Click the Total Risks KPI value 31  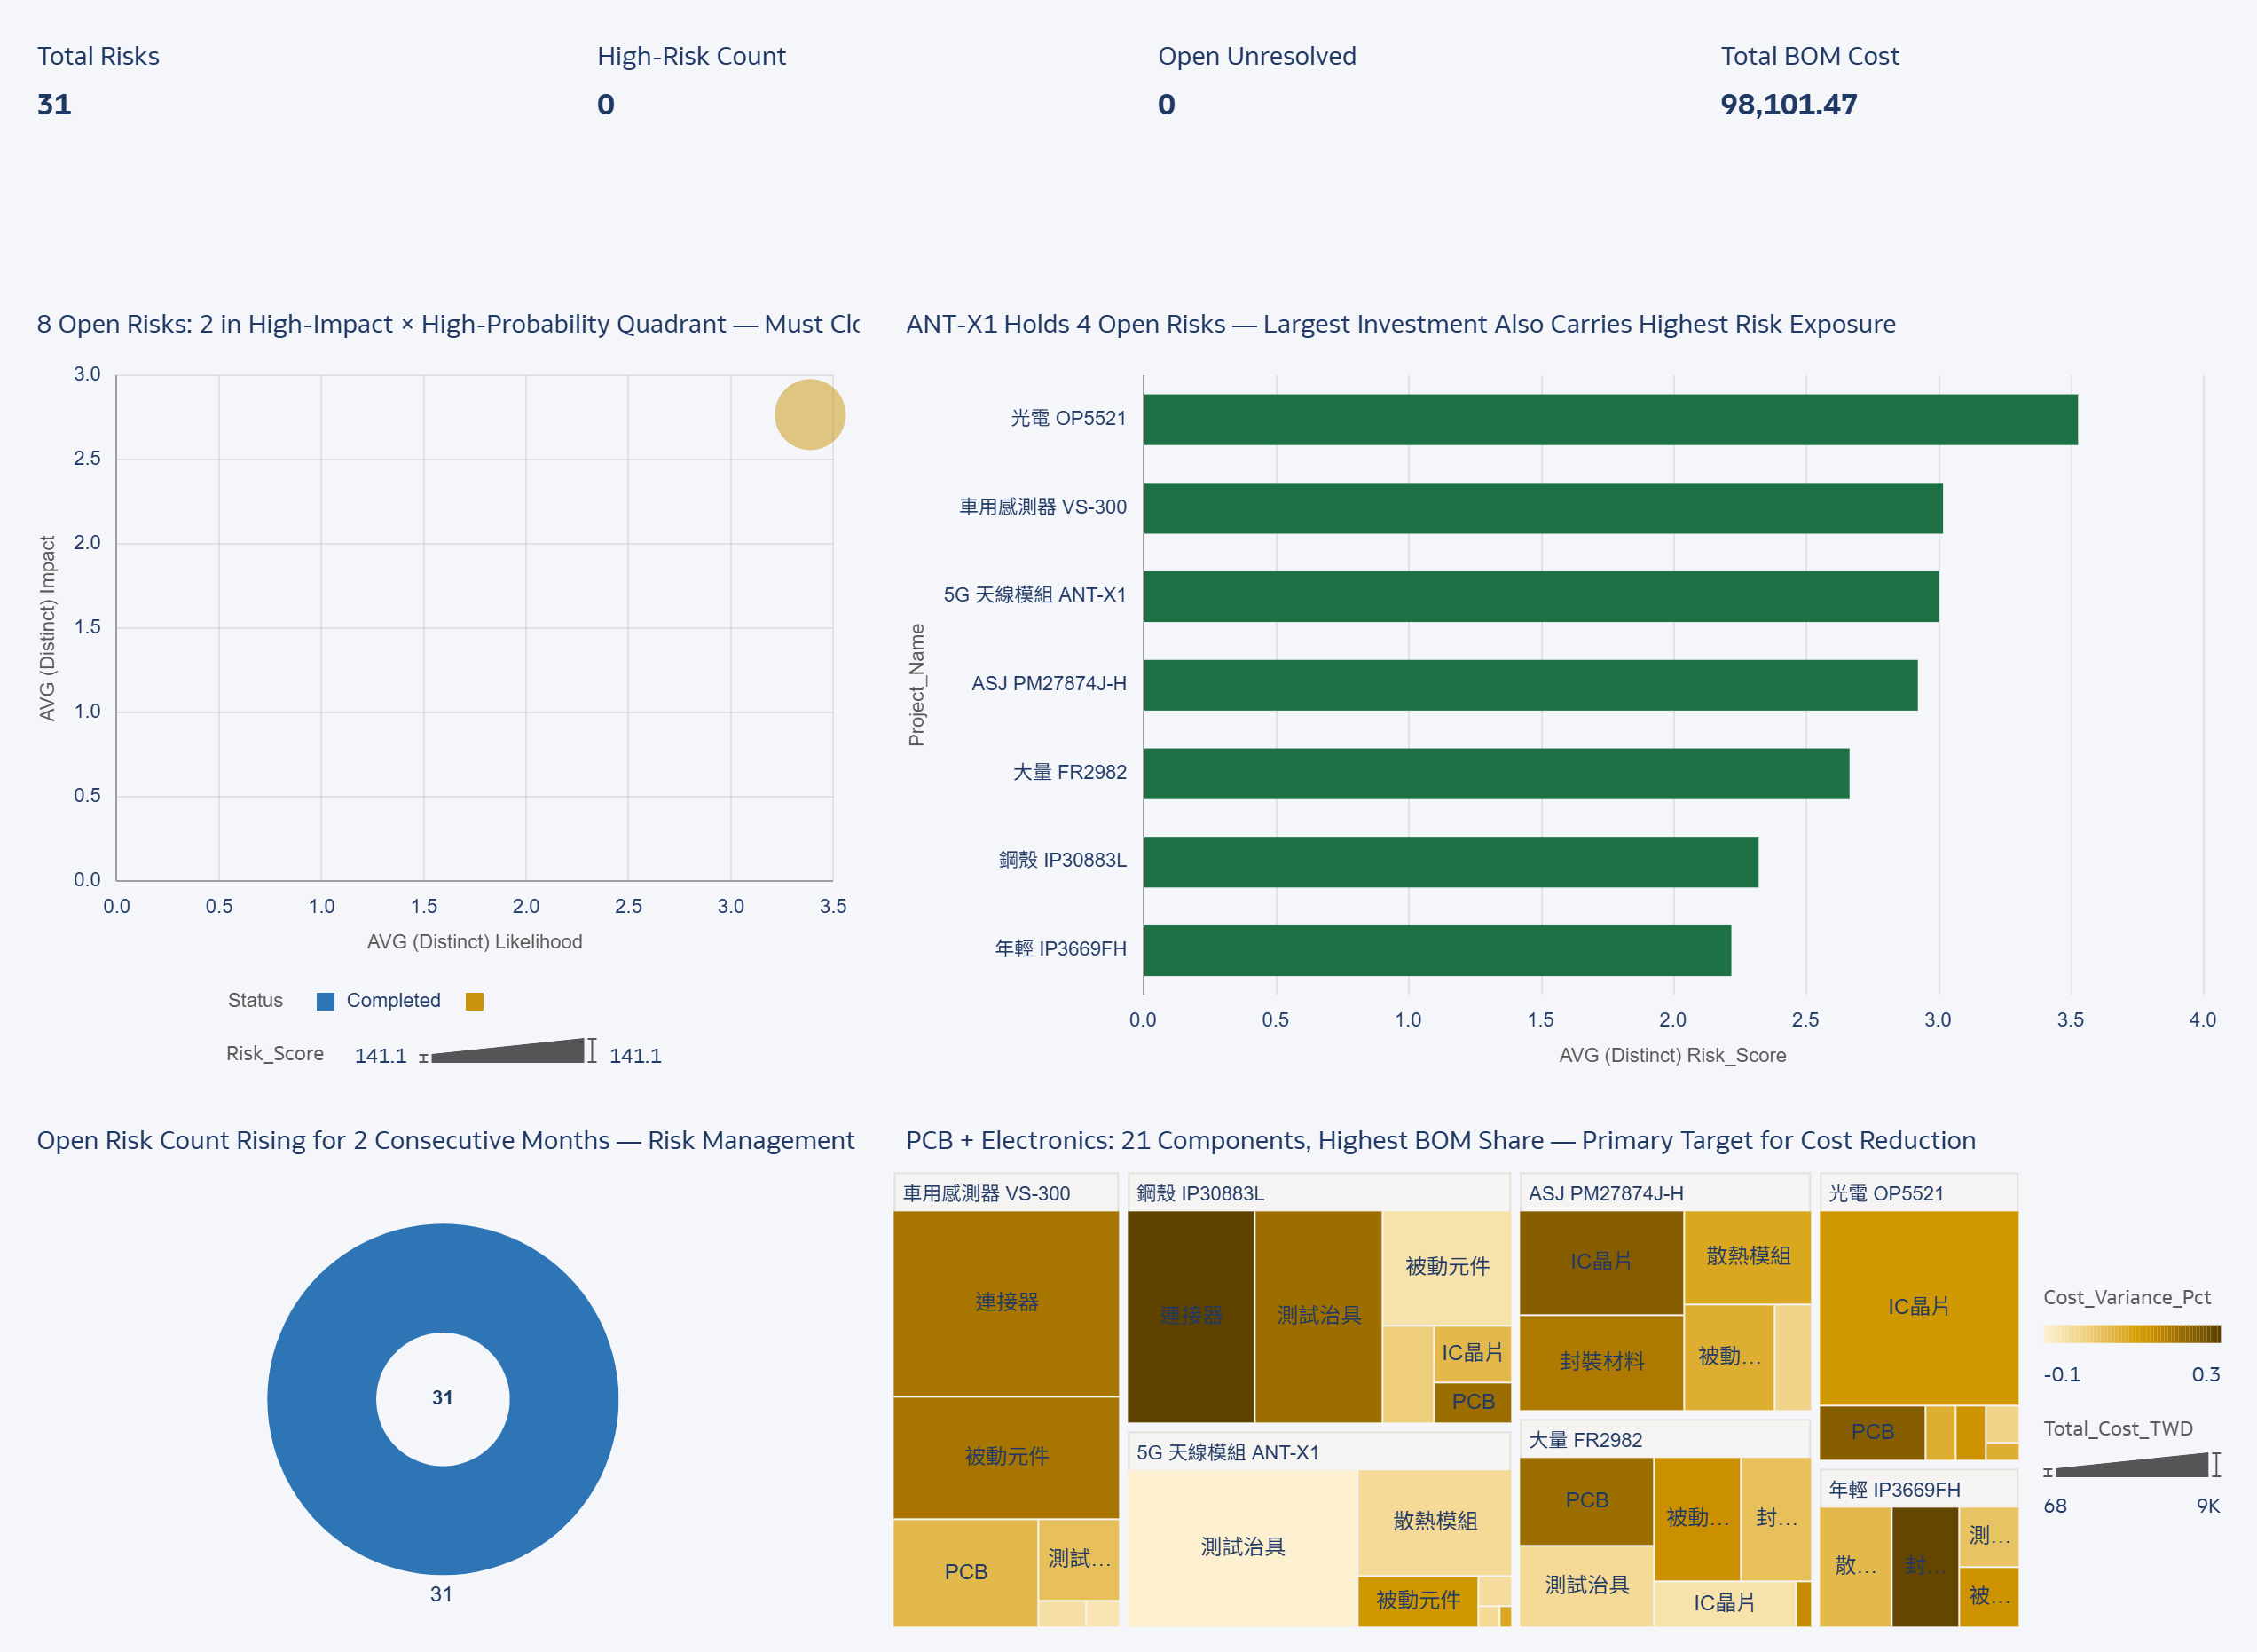(x=54, y=104)
